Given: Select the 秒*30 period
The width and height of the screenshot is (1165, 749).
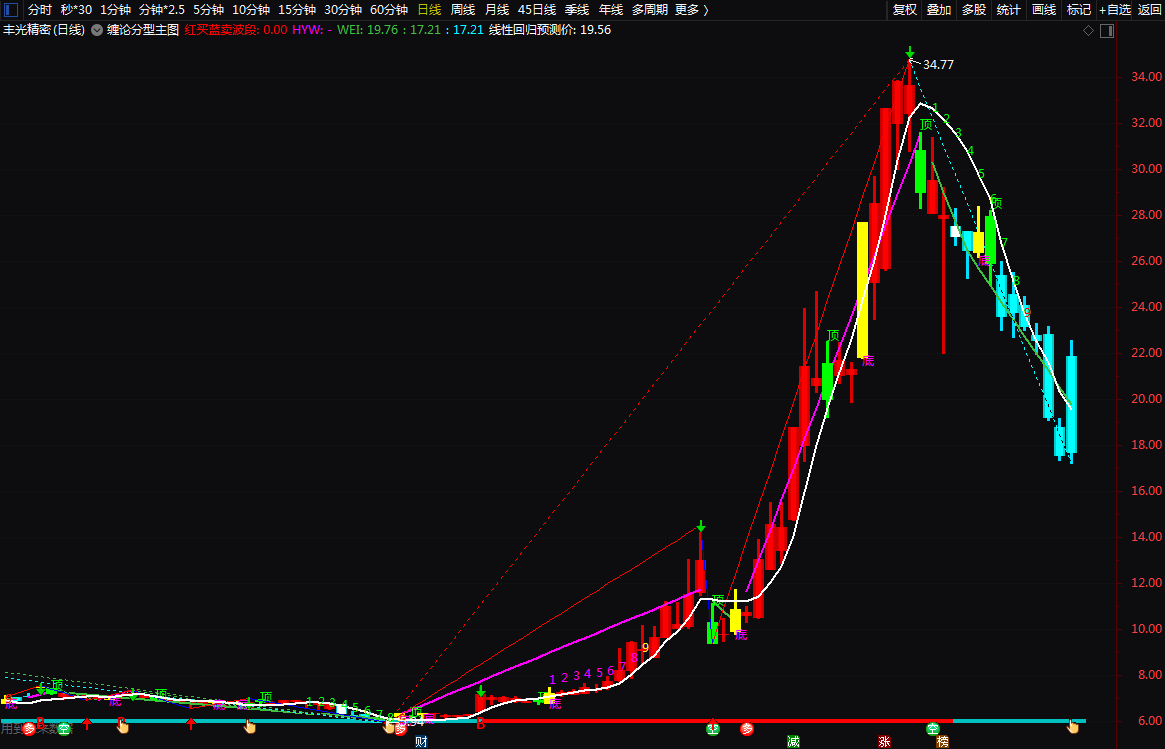Looking at the screenshot, I should [77, 10].
